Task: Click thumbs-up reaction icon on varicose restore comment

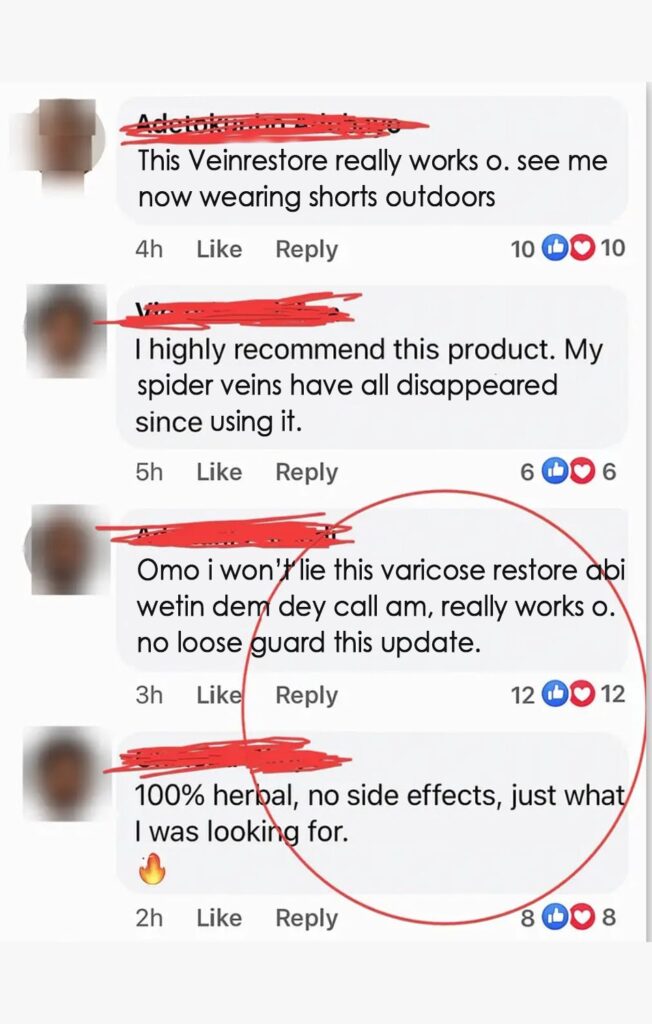Action: 555,694
